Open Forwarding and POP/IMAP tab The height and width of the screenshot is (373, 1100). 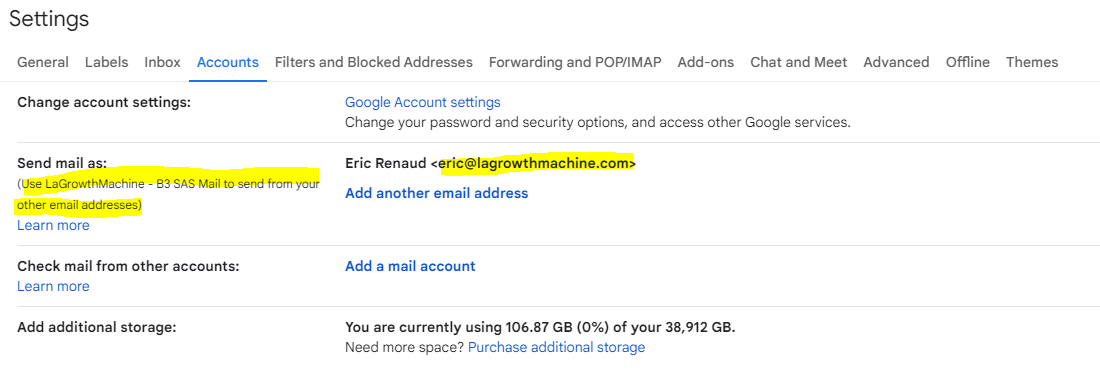click(575, 62)
